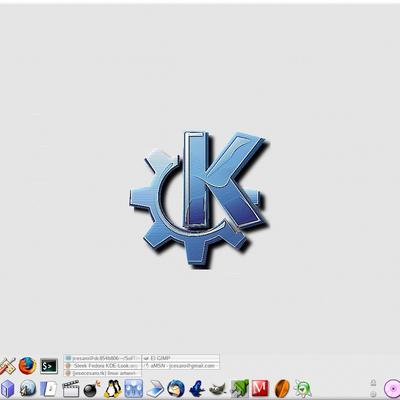Screen dimensions: 400x400
Task: Open the highlighted blue square panel icon
Action: click(x=134, y=388)
